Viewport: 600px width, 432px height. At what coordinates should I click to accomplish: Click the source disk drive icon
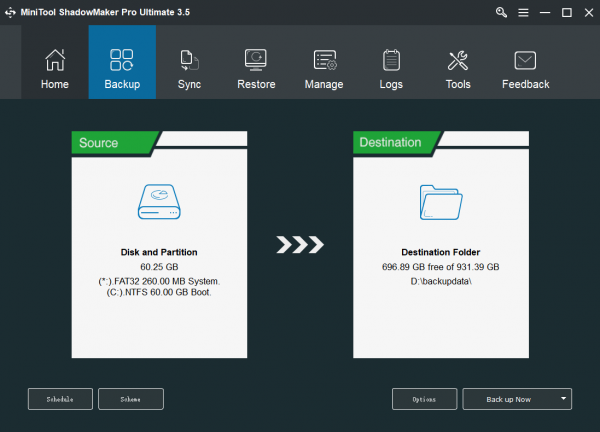[159, 202]
